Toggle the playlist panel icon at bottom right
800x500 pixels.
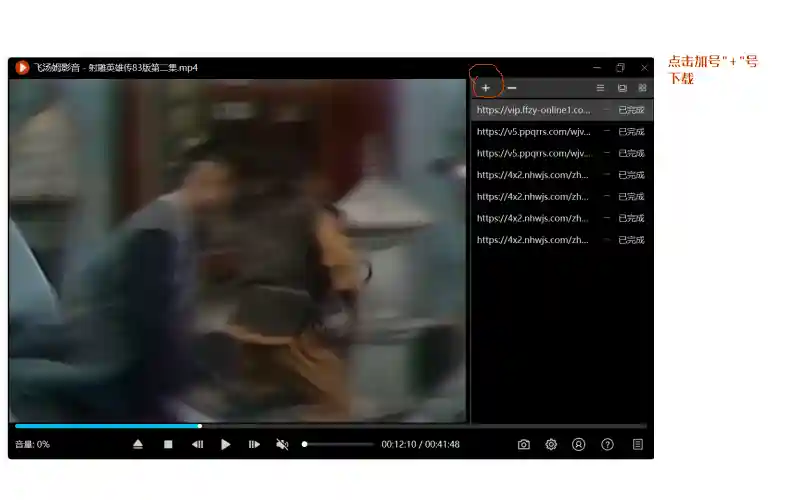coord(638,444)
